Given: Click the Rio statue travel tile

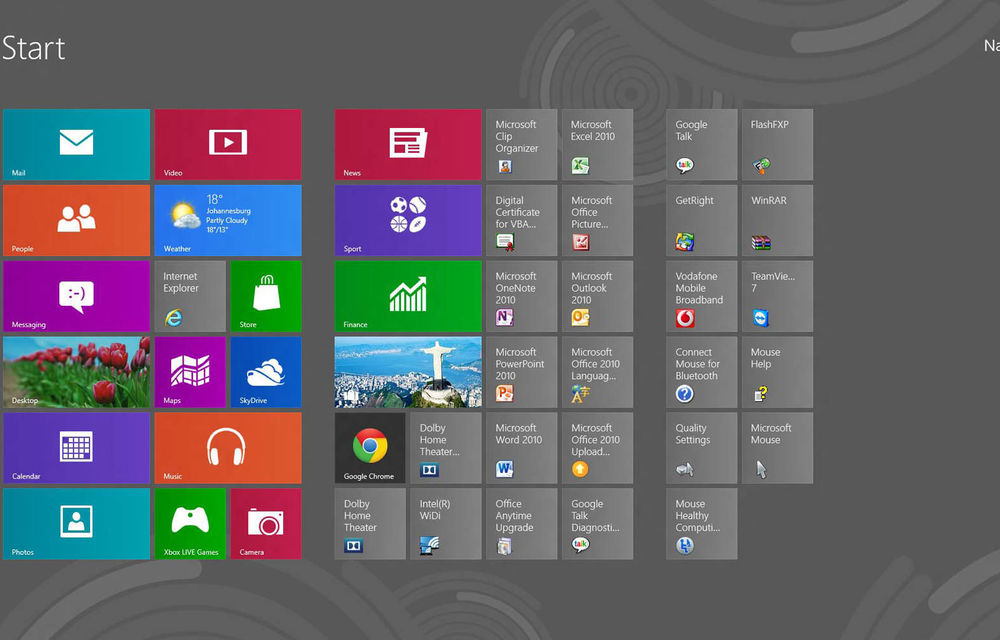Looking at the screenshot, I should click(x=408, y=372).
